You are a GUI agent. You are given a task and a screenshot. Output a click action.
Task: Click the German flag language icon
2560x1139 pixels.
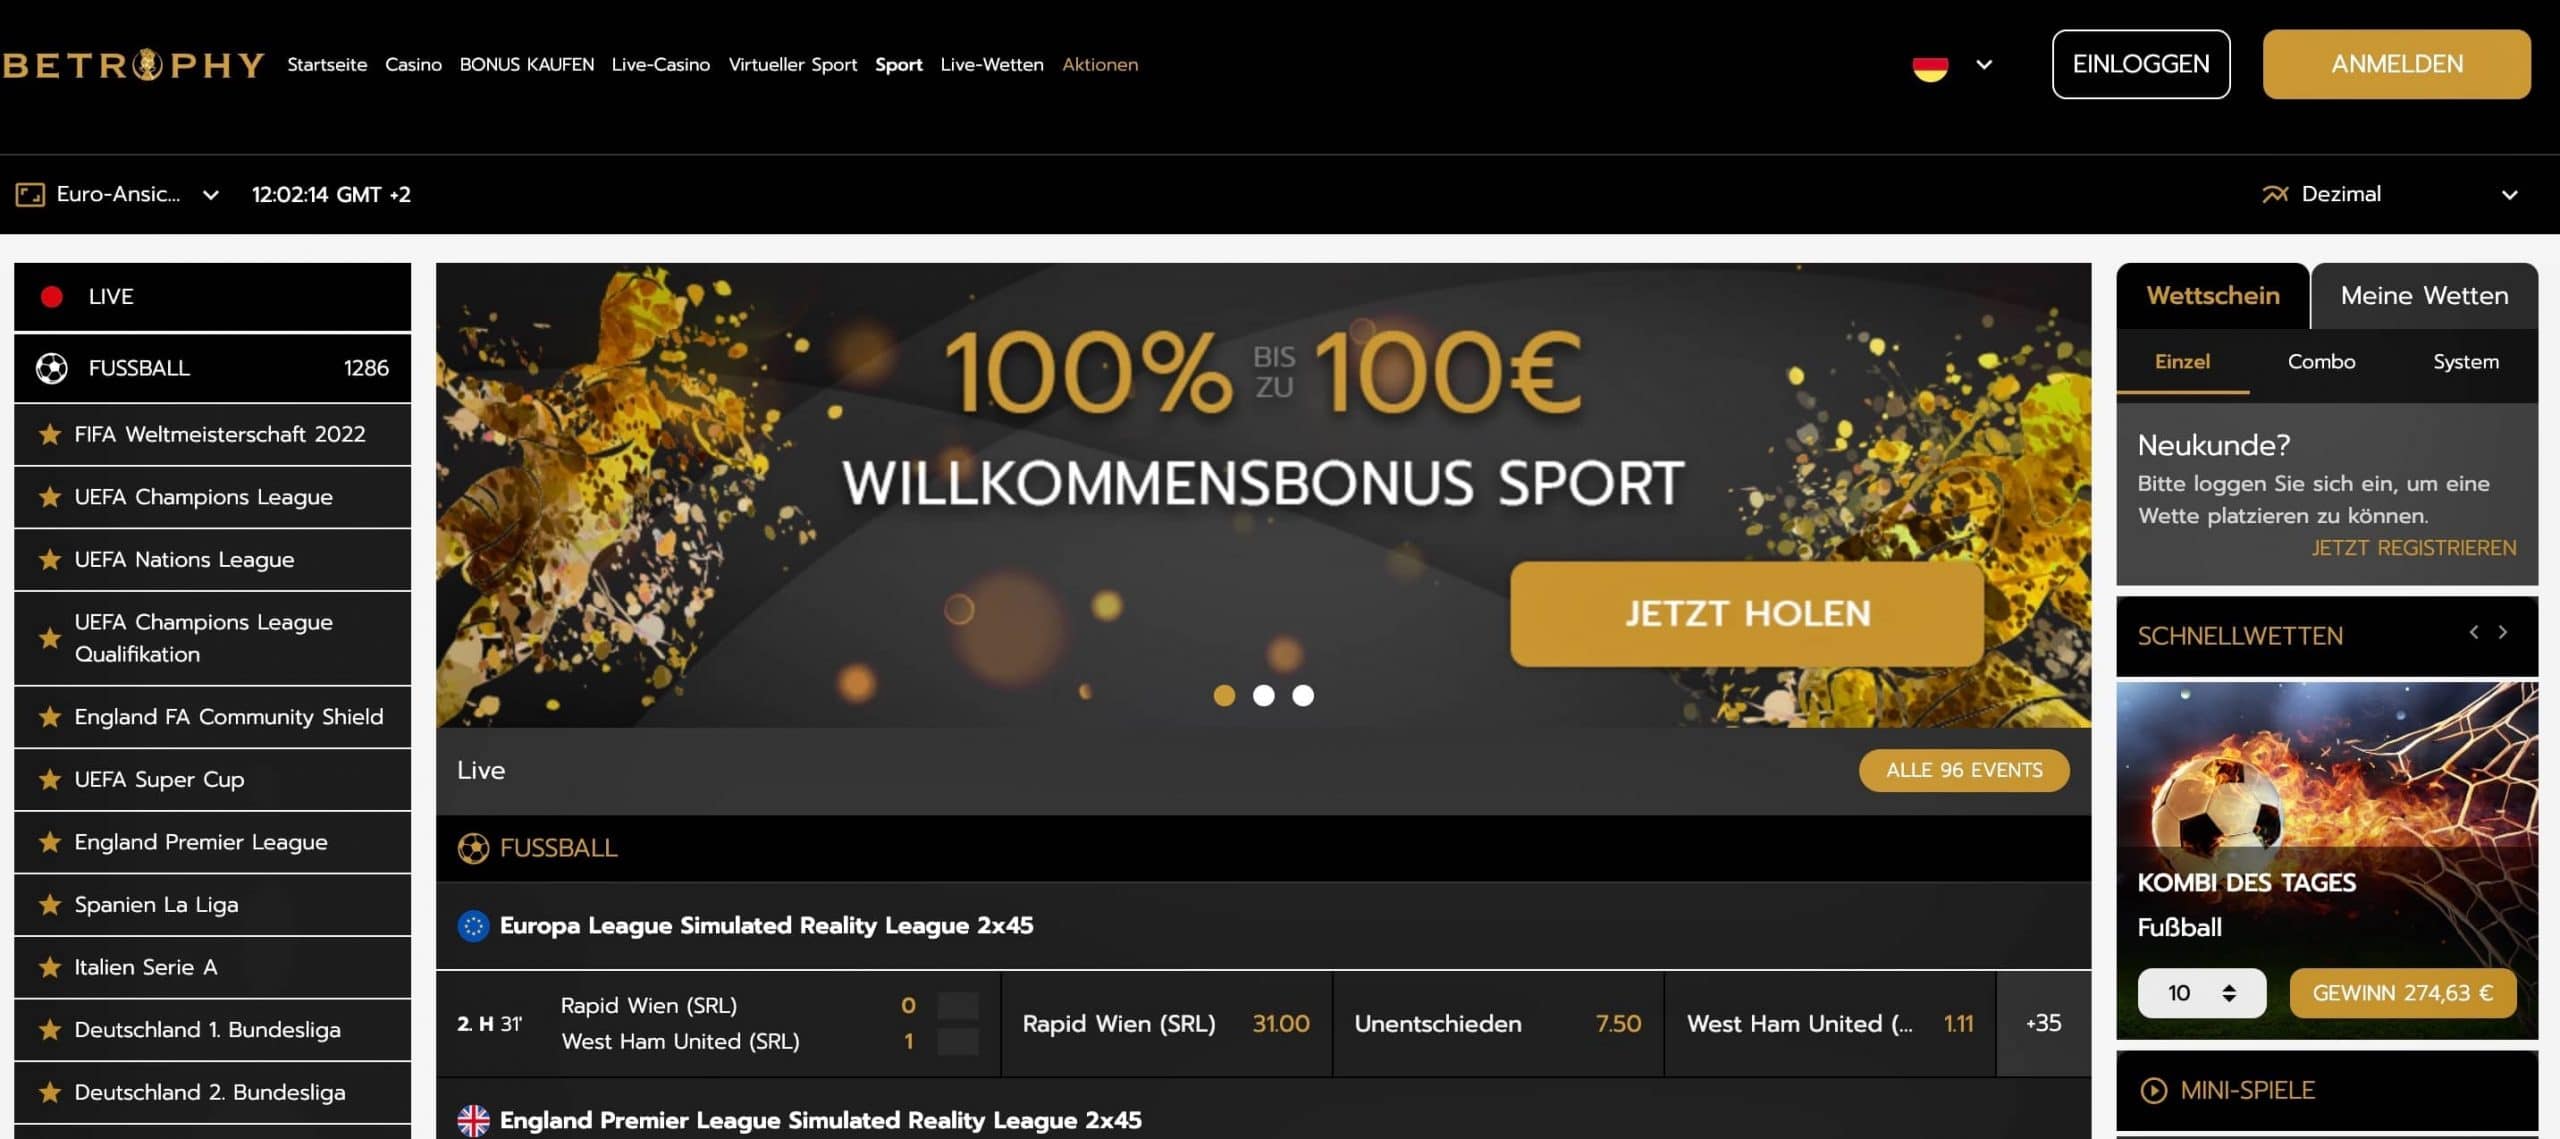1930,65
